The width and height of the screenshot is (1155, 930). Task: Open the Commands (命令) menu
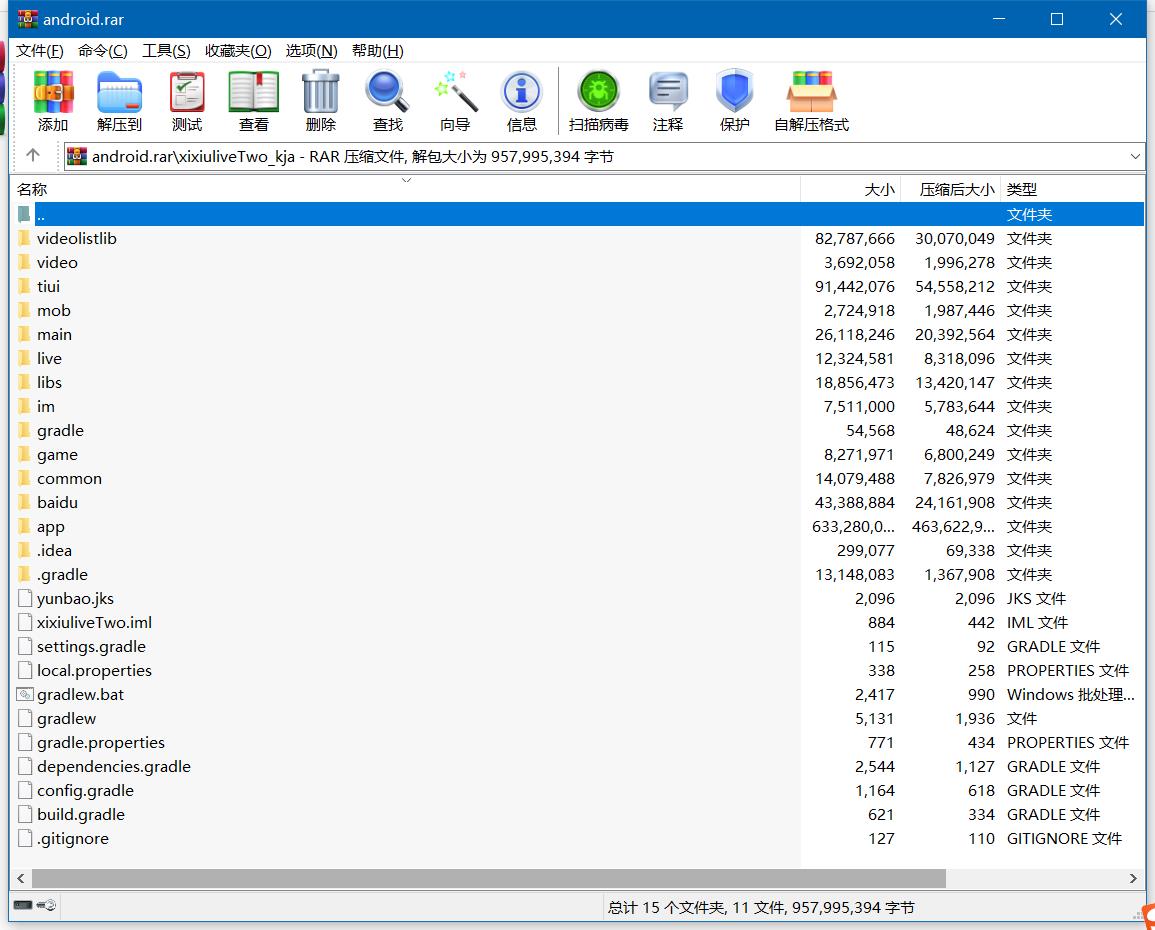click(102, 51)
